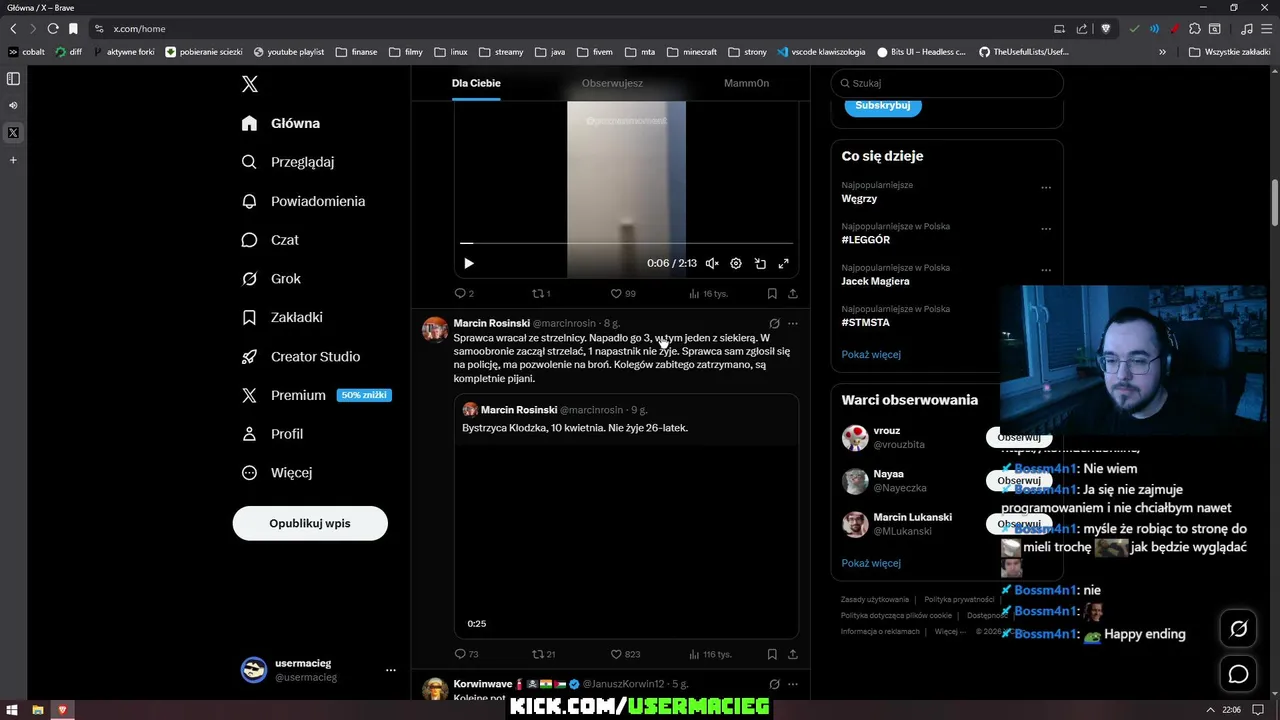The height and width of the screenshot is (720, 1280).
Task: Open Przeglądaj from the X sidebar
Action: [288, 162]
